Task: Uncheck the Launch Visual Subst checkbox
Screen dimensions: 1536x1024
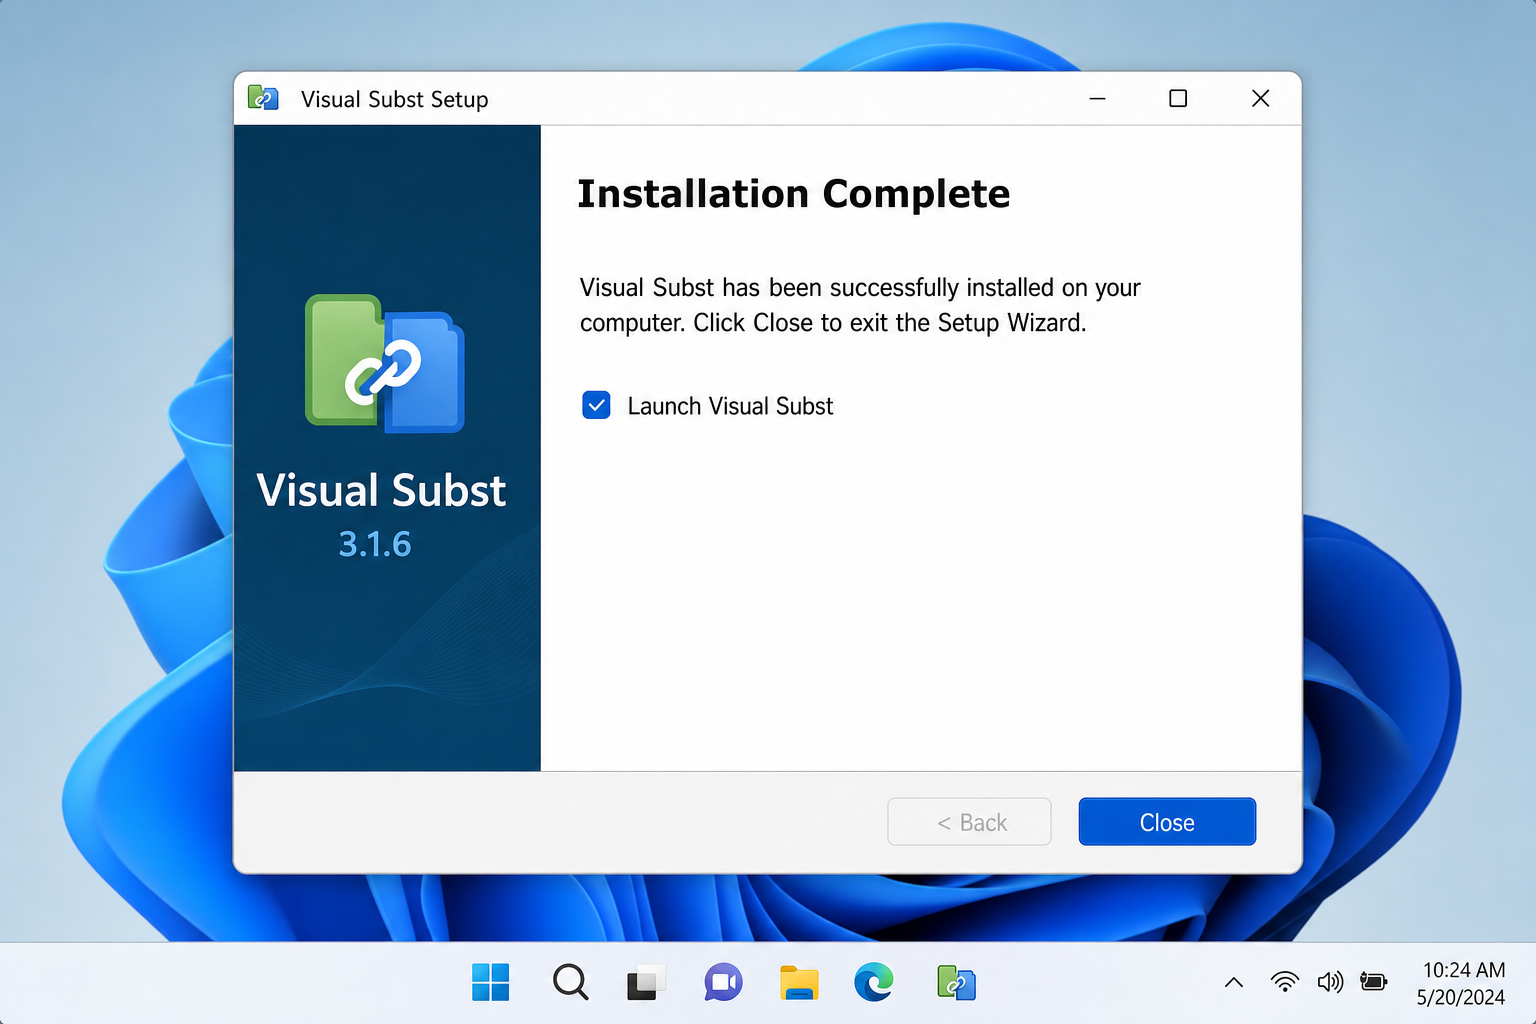Action: (596, 405)
